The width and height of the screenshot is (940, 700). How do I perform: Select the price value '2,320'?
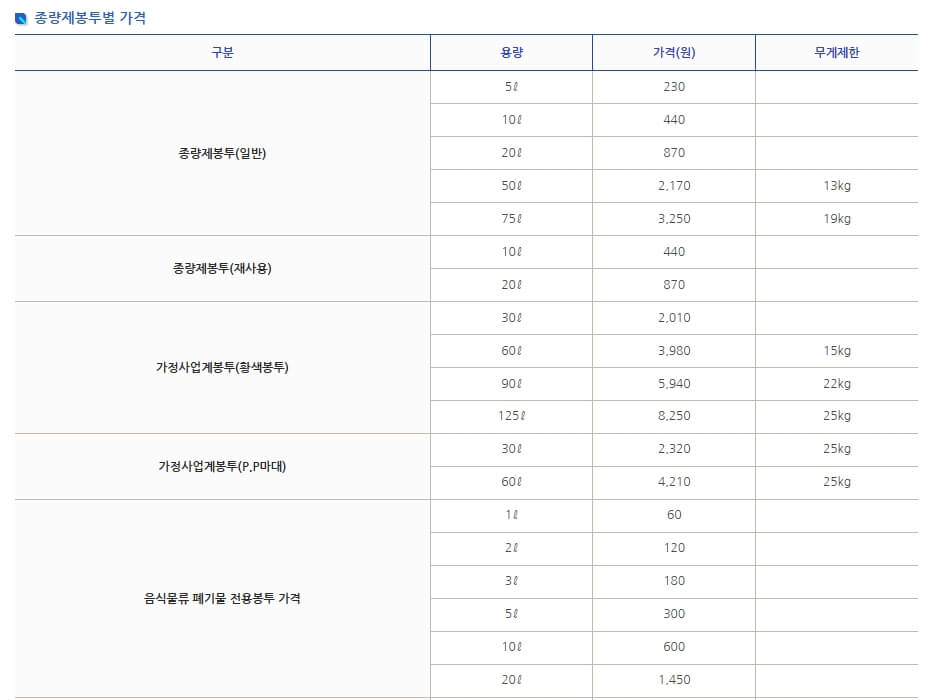(x=674, y=448)
